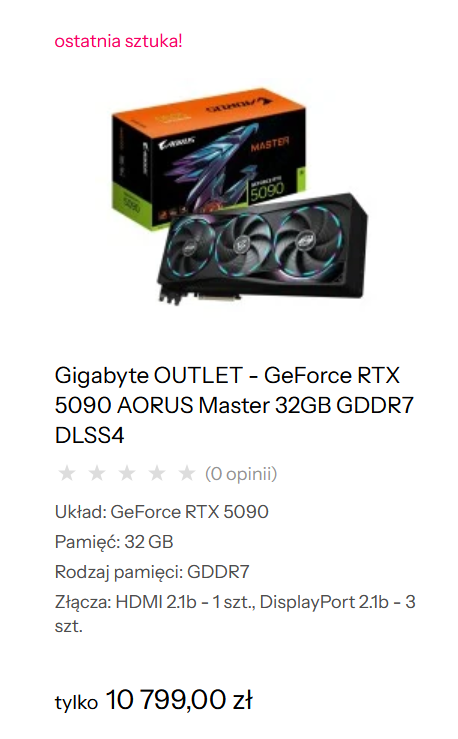Click the 'tylko' price prefix text
458x739 pixels.
76,702
